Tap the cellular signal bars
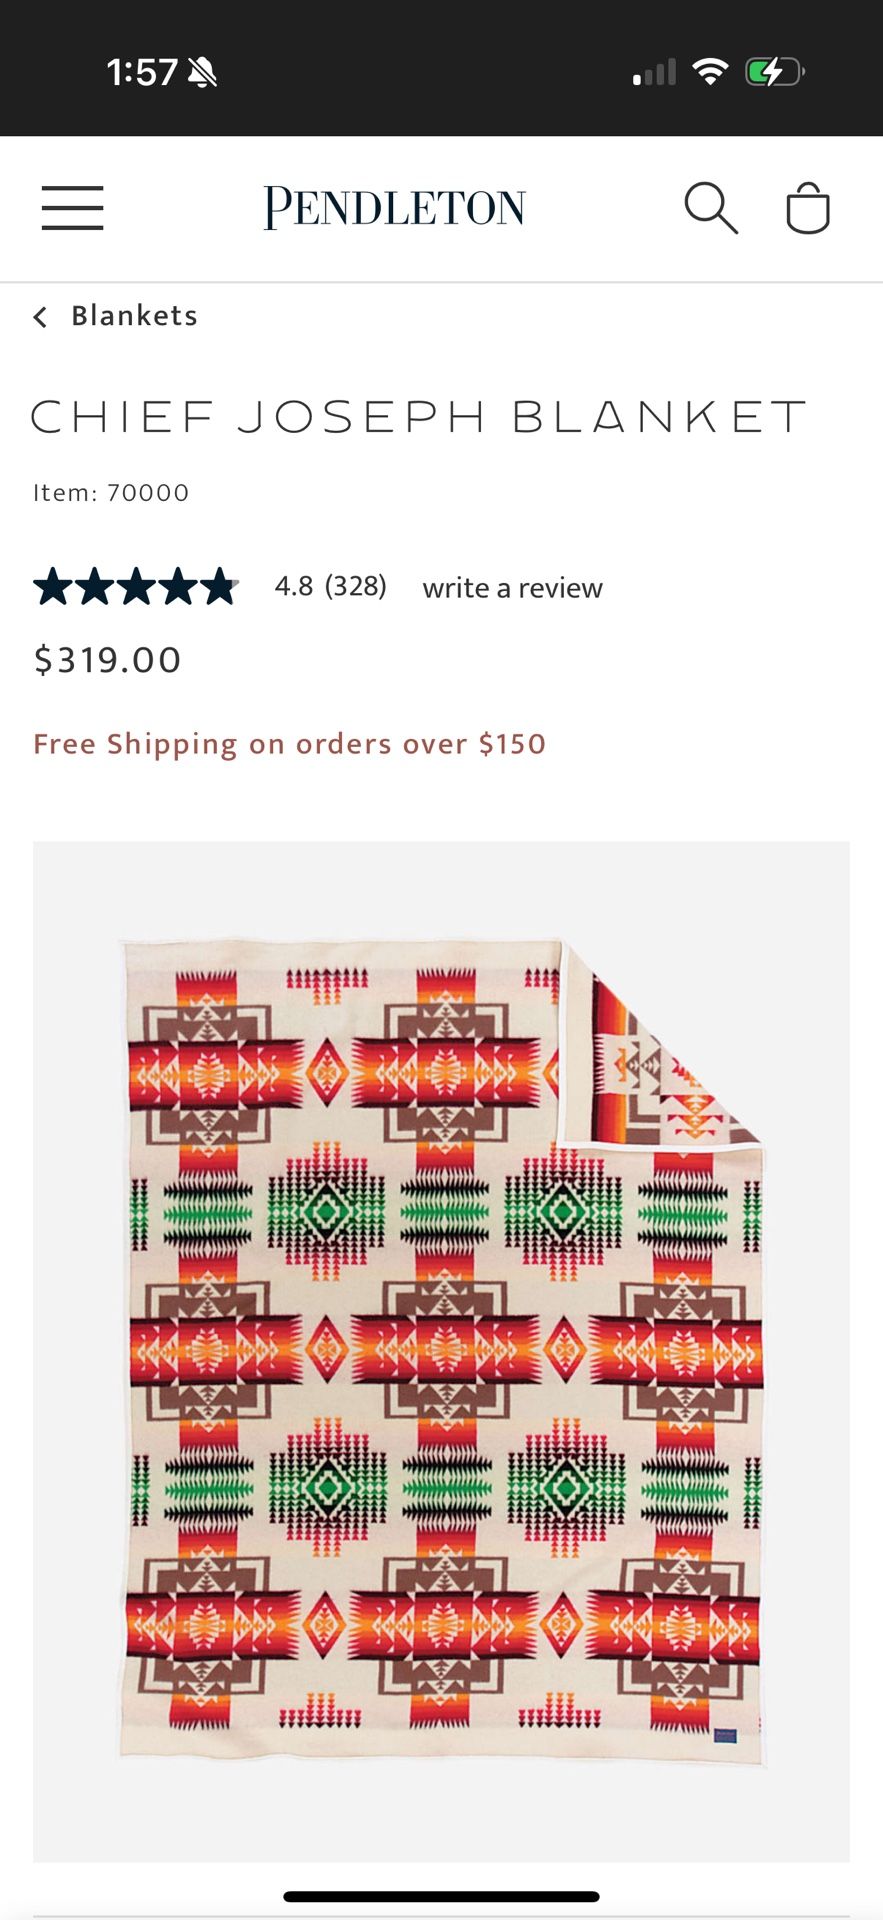 click(654, 72)
